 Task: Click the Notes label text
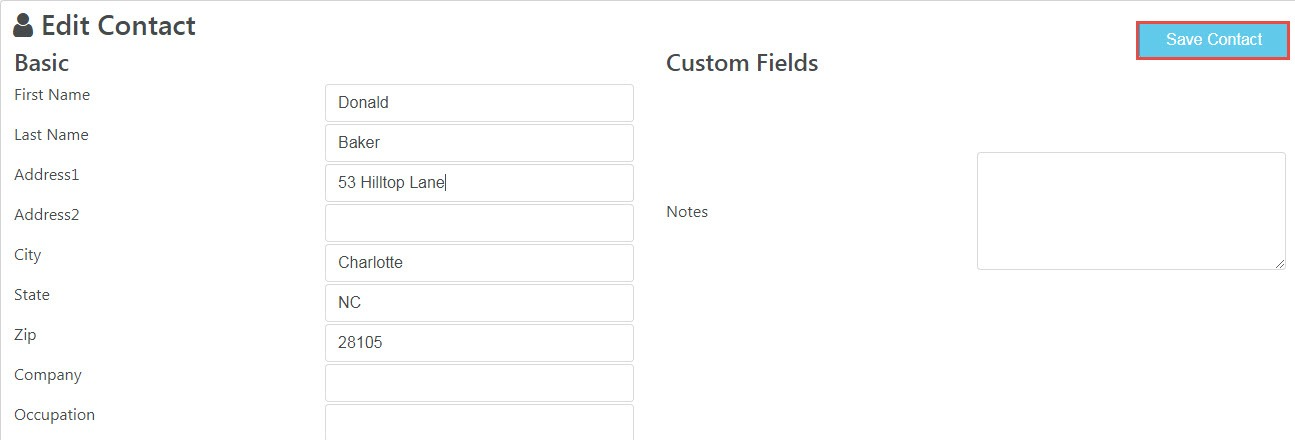point(687,212)
